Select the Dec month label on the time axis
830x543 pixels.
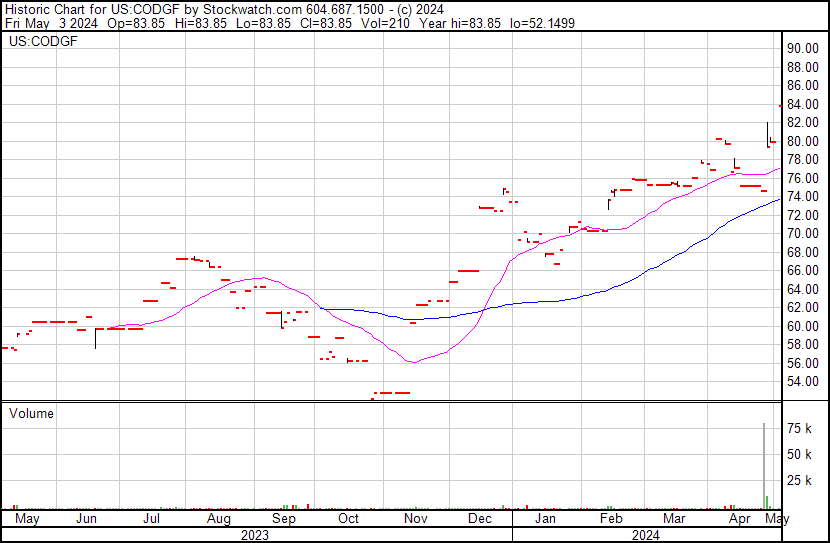(480, 519)
